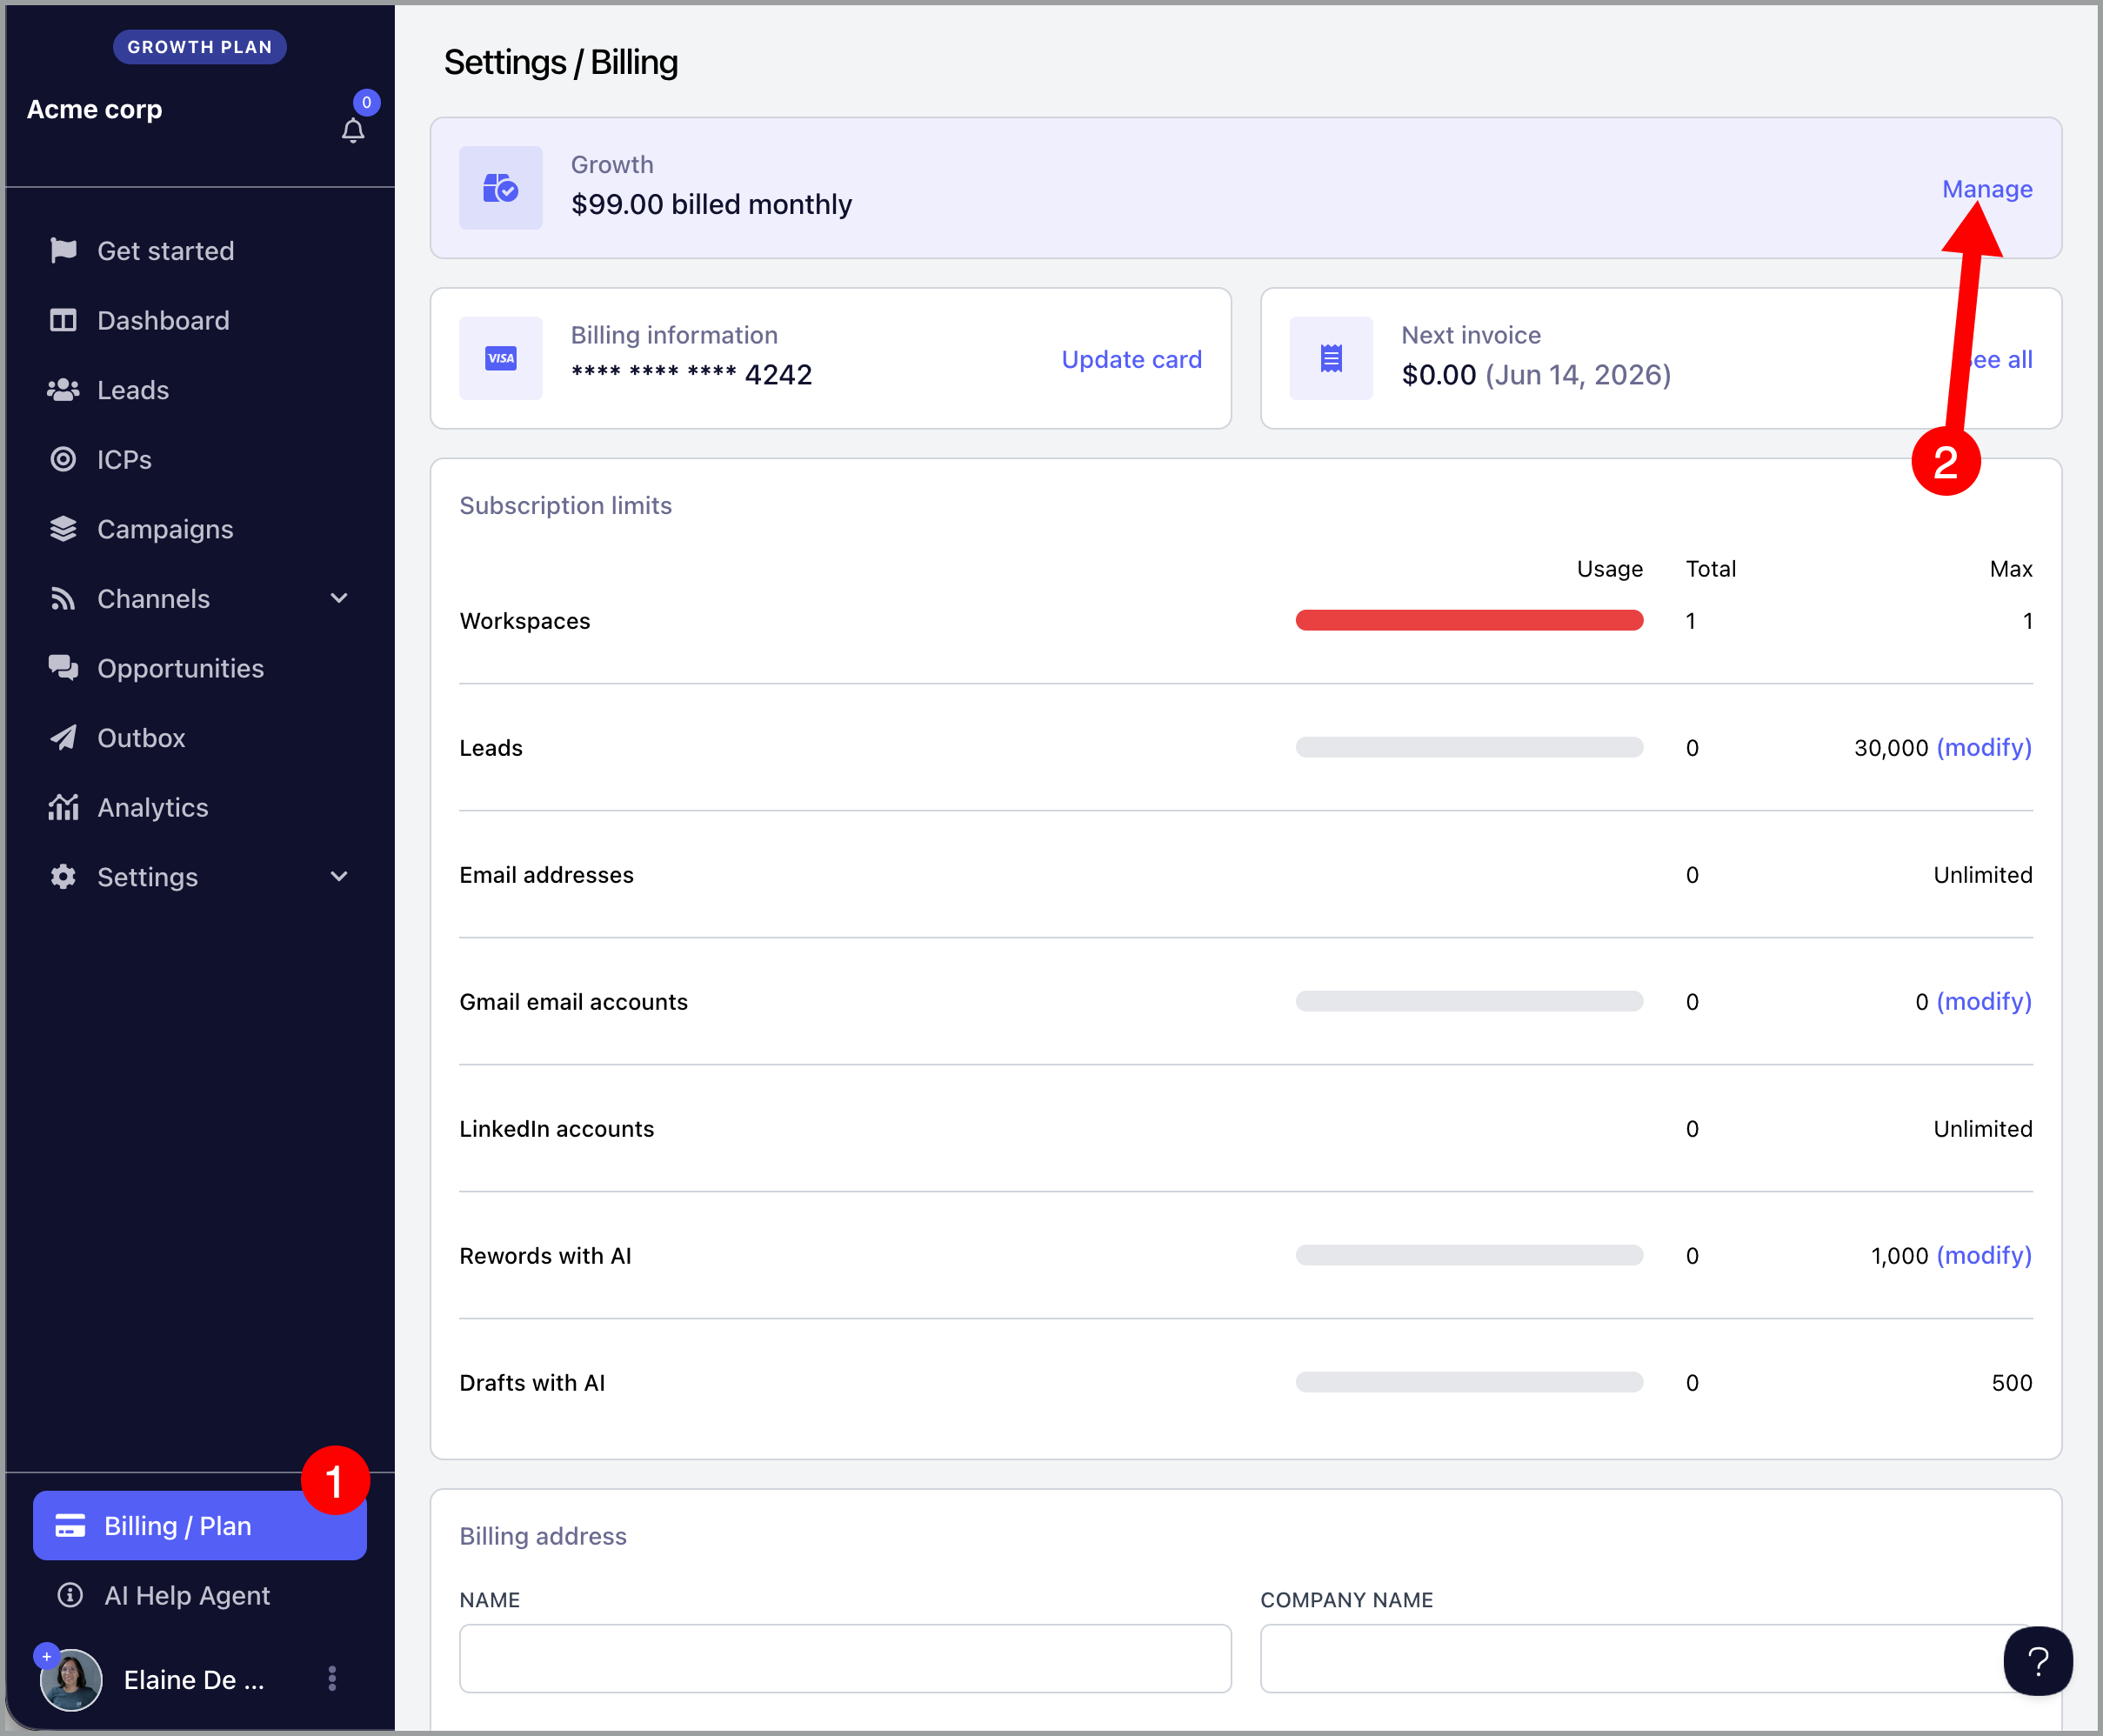
Task: Click the Opportunities chat bubbles icon
Action: pos(63,668)
